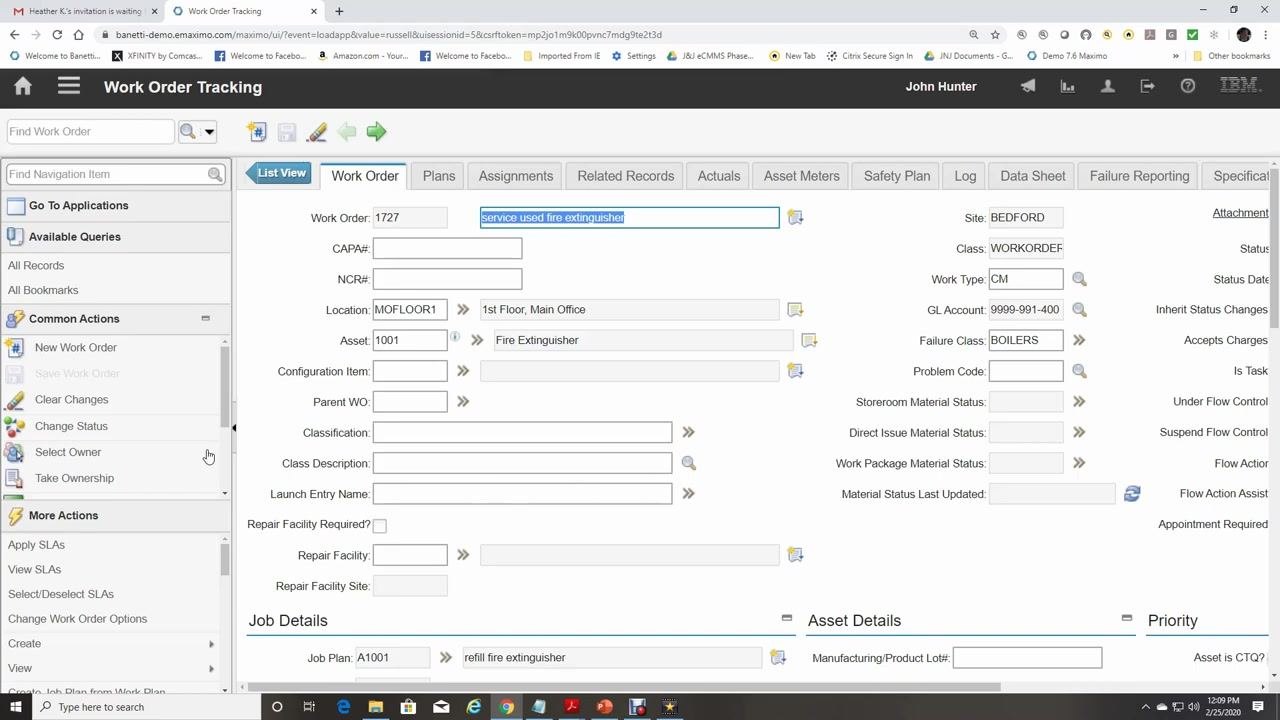Open the hamburger navigation menu
Viewport: 1280px width, 720px height.
click(69, 86)
